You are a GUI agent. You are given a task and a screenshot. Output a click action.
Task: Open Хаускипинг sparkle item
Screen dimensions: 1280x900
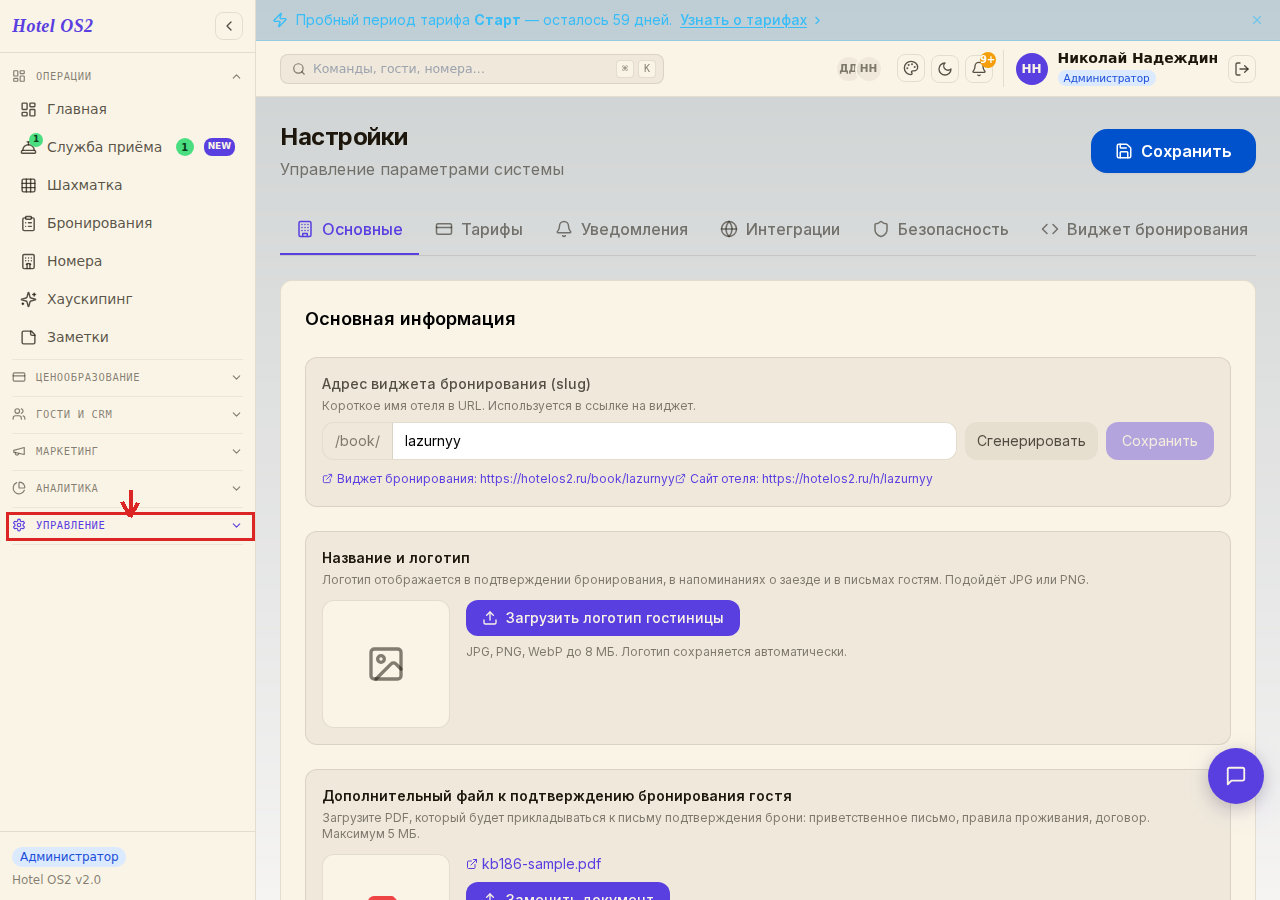tap(128, 299)
